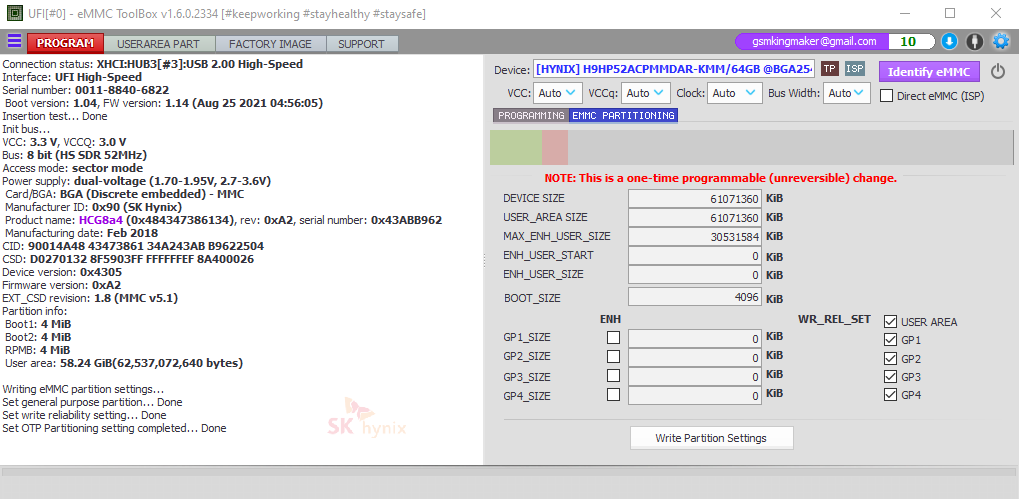This screenshot has height=499, width=1019.
Task: Open the Bus Width dropdown
Action: (x=847, y=93)
